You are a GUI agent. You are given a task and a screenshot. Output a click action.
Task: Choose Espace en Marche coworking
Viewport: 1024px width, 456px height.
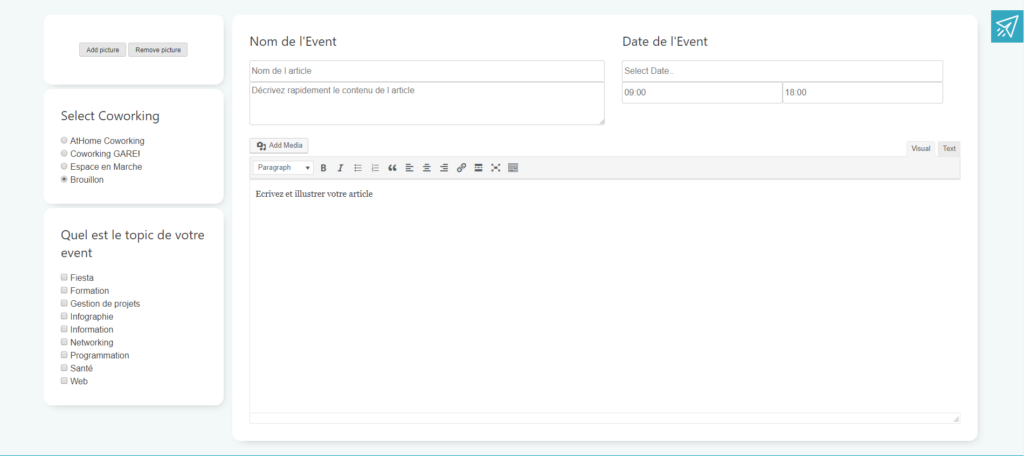(65, 167)
